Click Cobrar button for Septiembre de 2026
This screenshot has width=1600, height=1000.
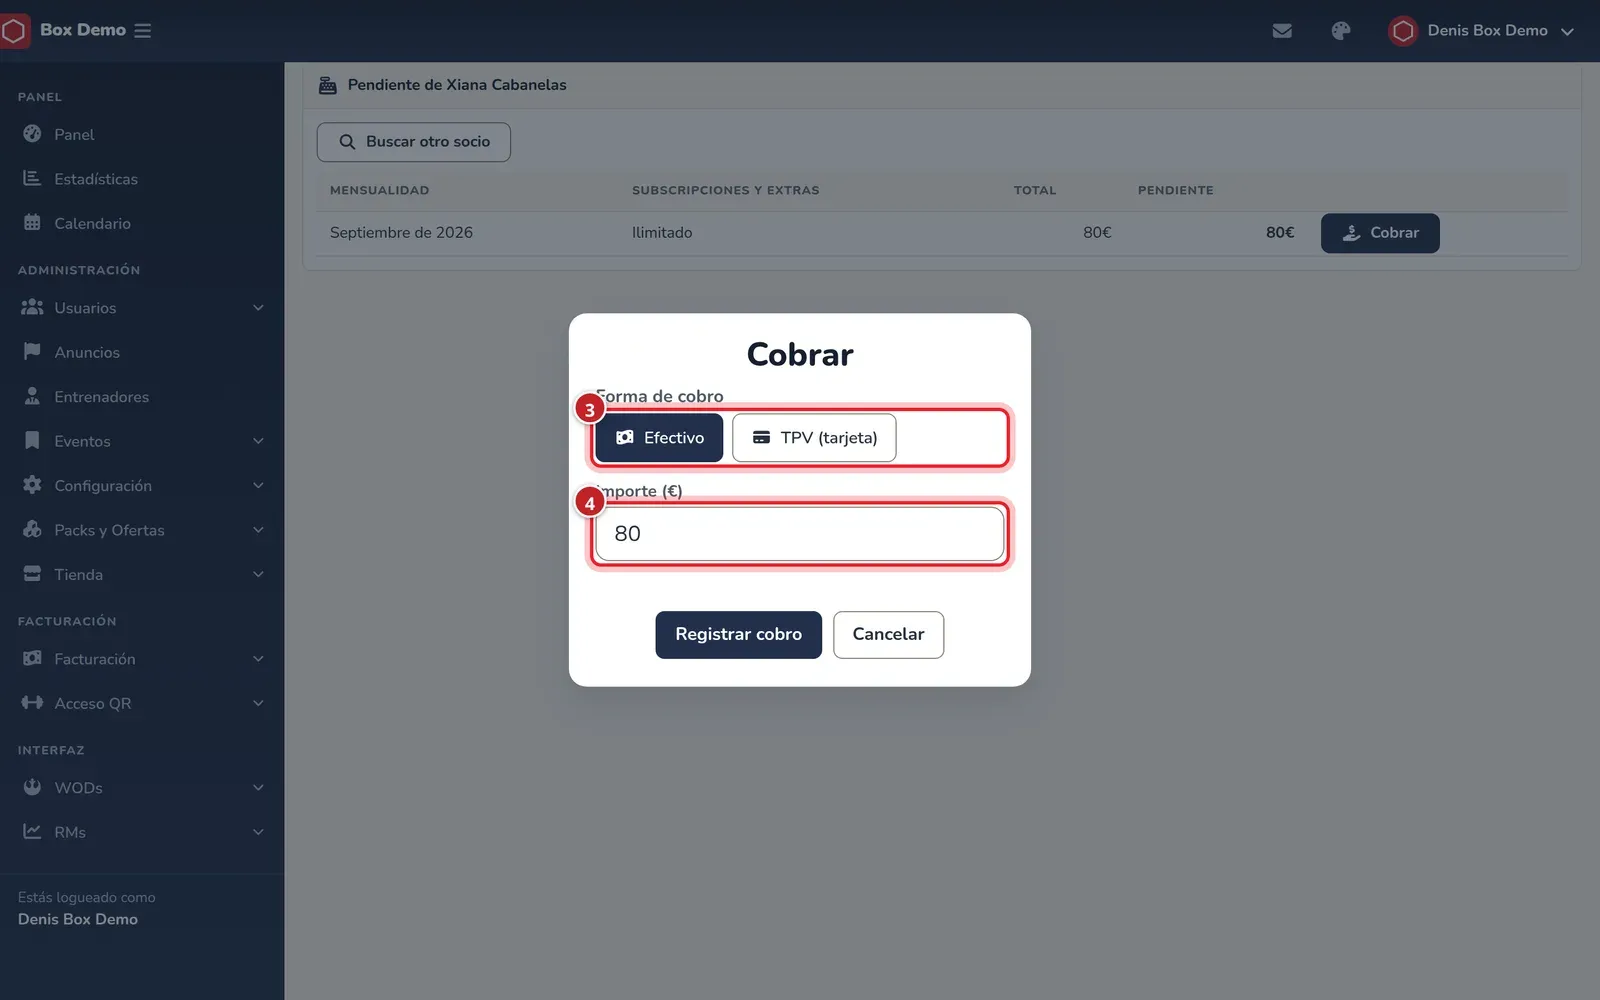click(x=1380, y=233)
